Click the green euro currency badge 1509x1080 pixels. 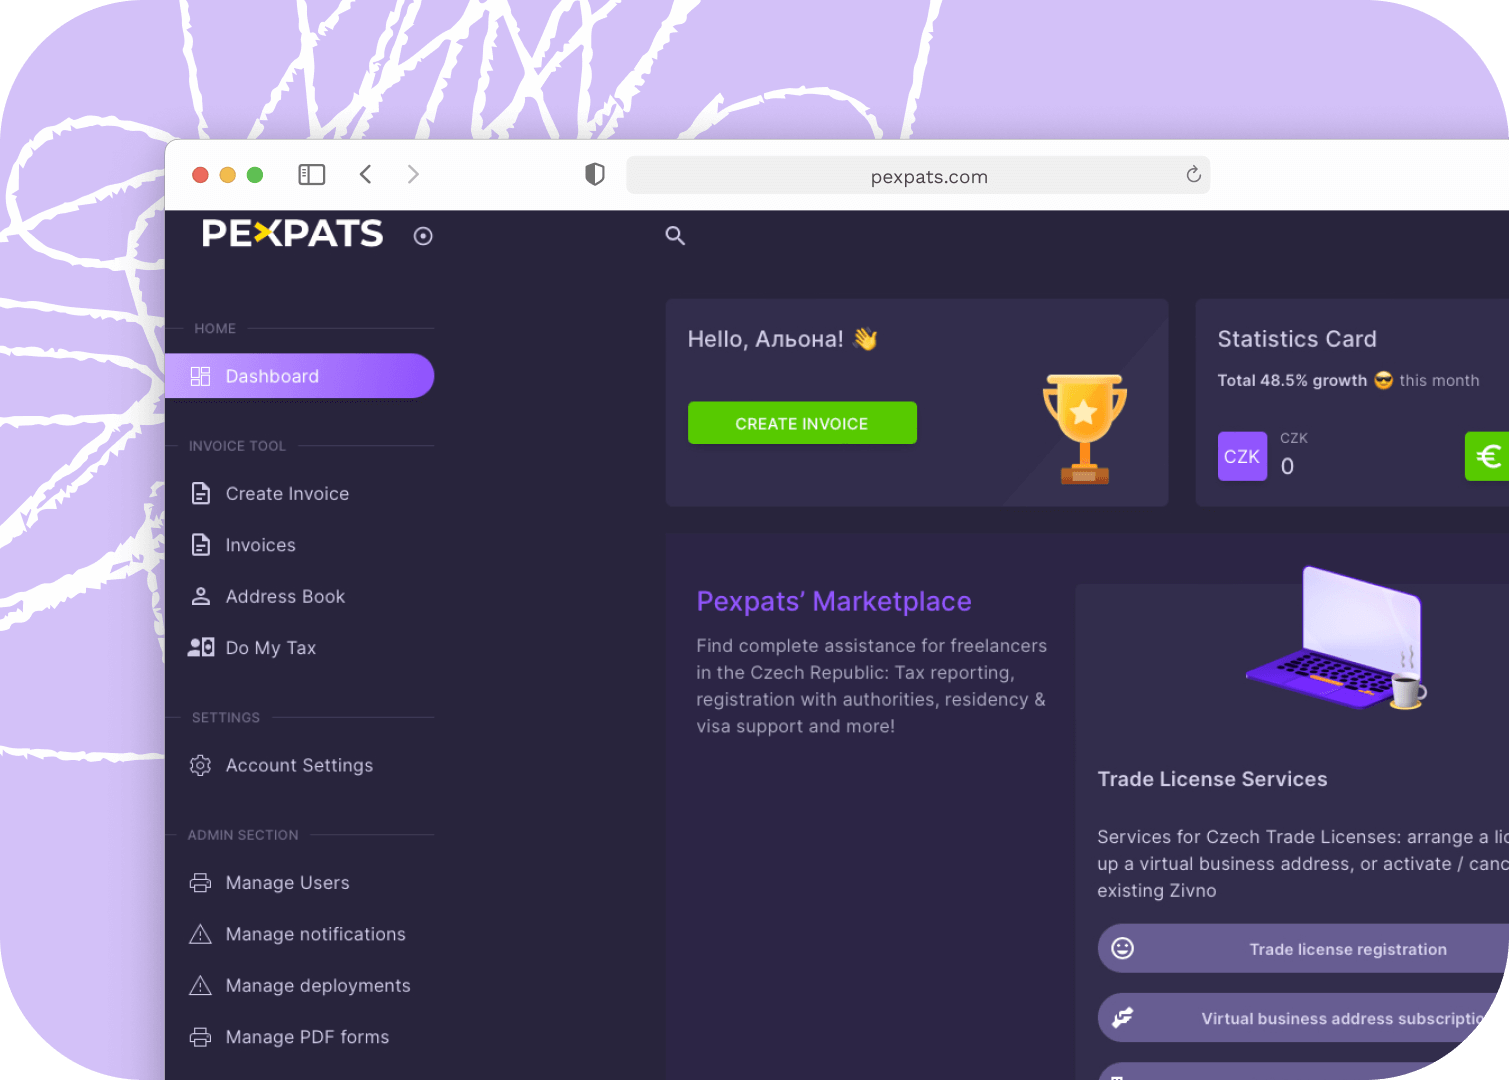1487,456
